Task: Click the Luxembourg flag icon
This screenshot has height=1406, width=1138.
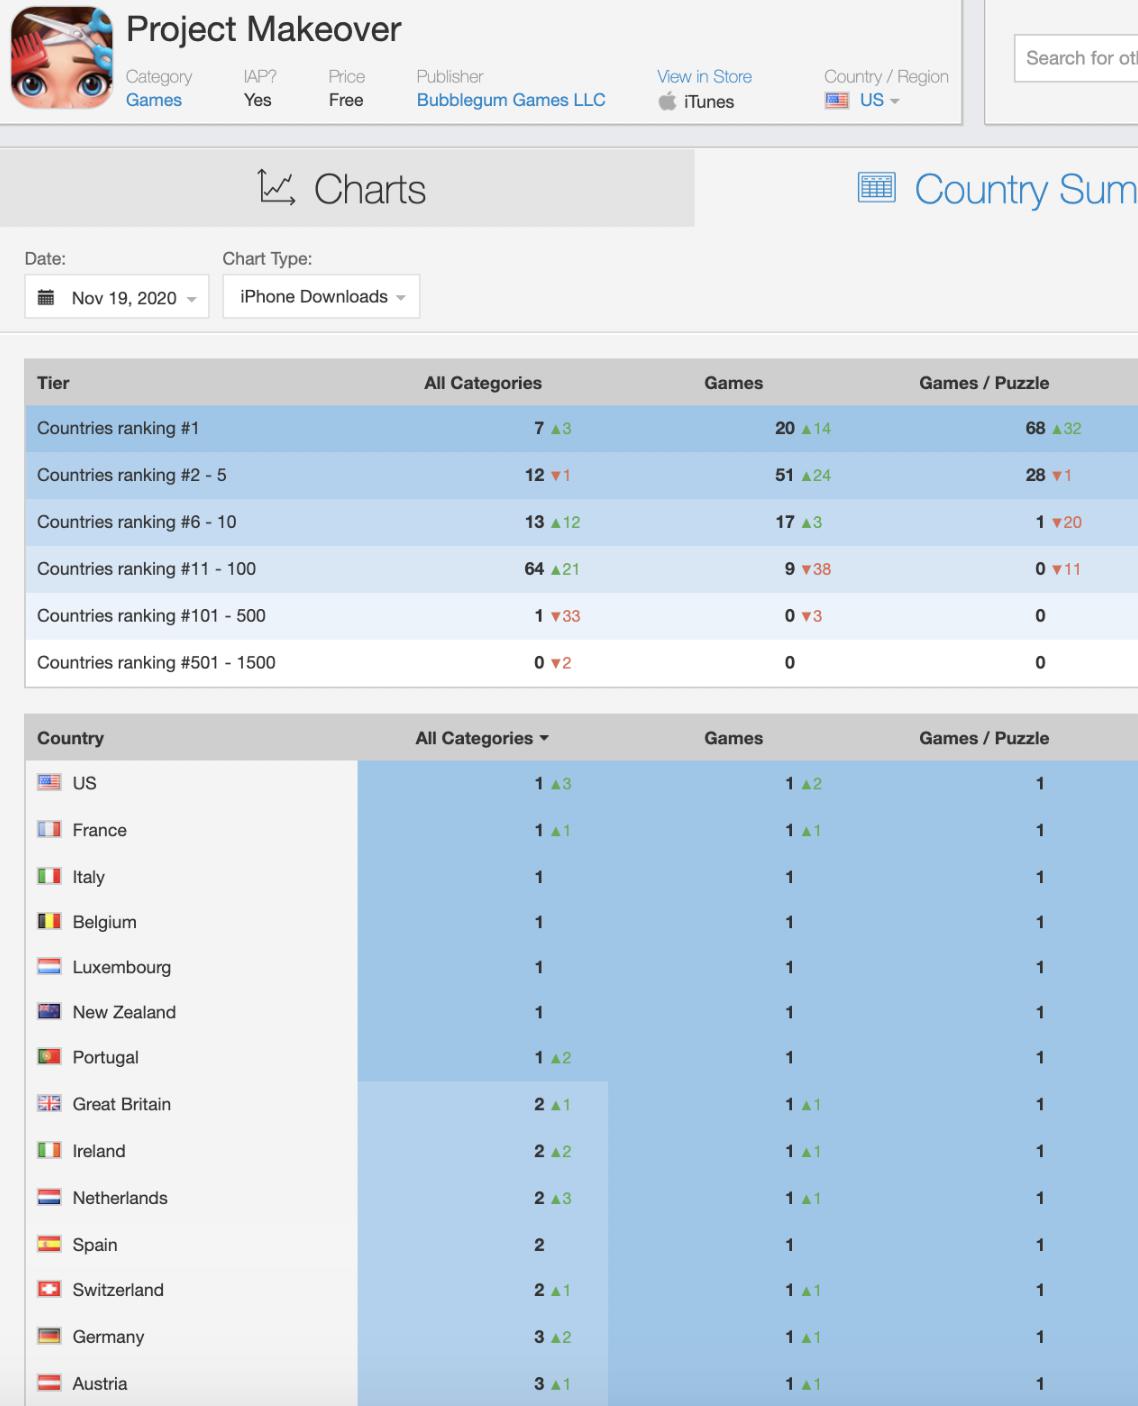Action: coord(49,966)
